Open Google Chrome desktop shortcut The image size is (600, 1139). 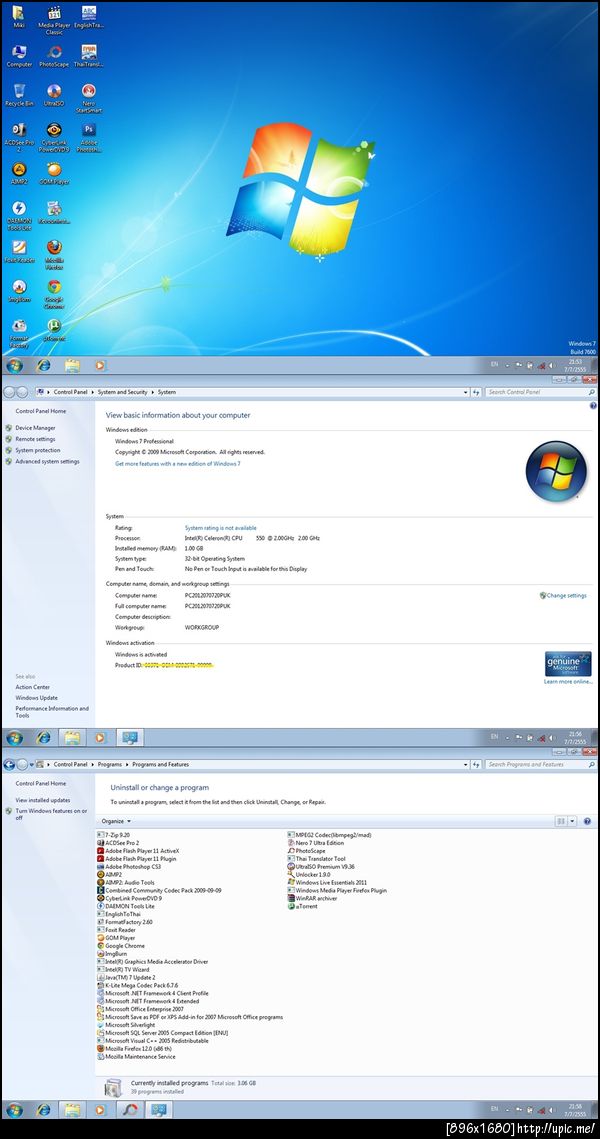tap(54, 295)
